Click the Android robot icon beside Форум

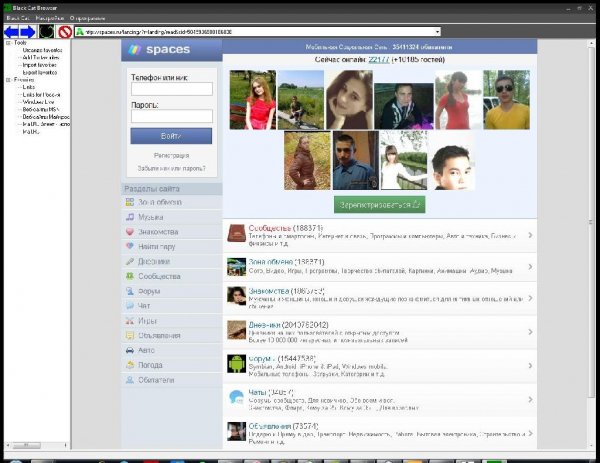pos(236,363)
